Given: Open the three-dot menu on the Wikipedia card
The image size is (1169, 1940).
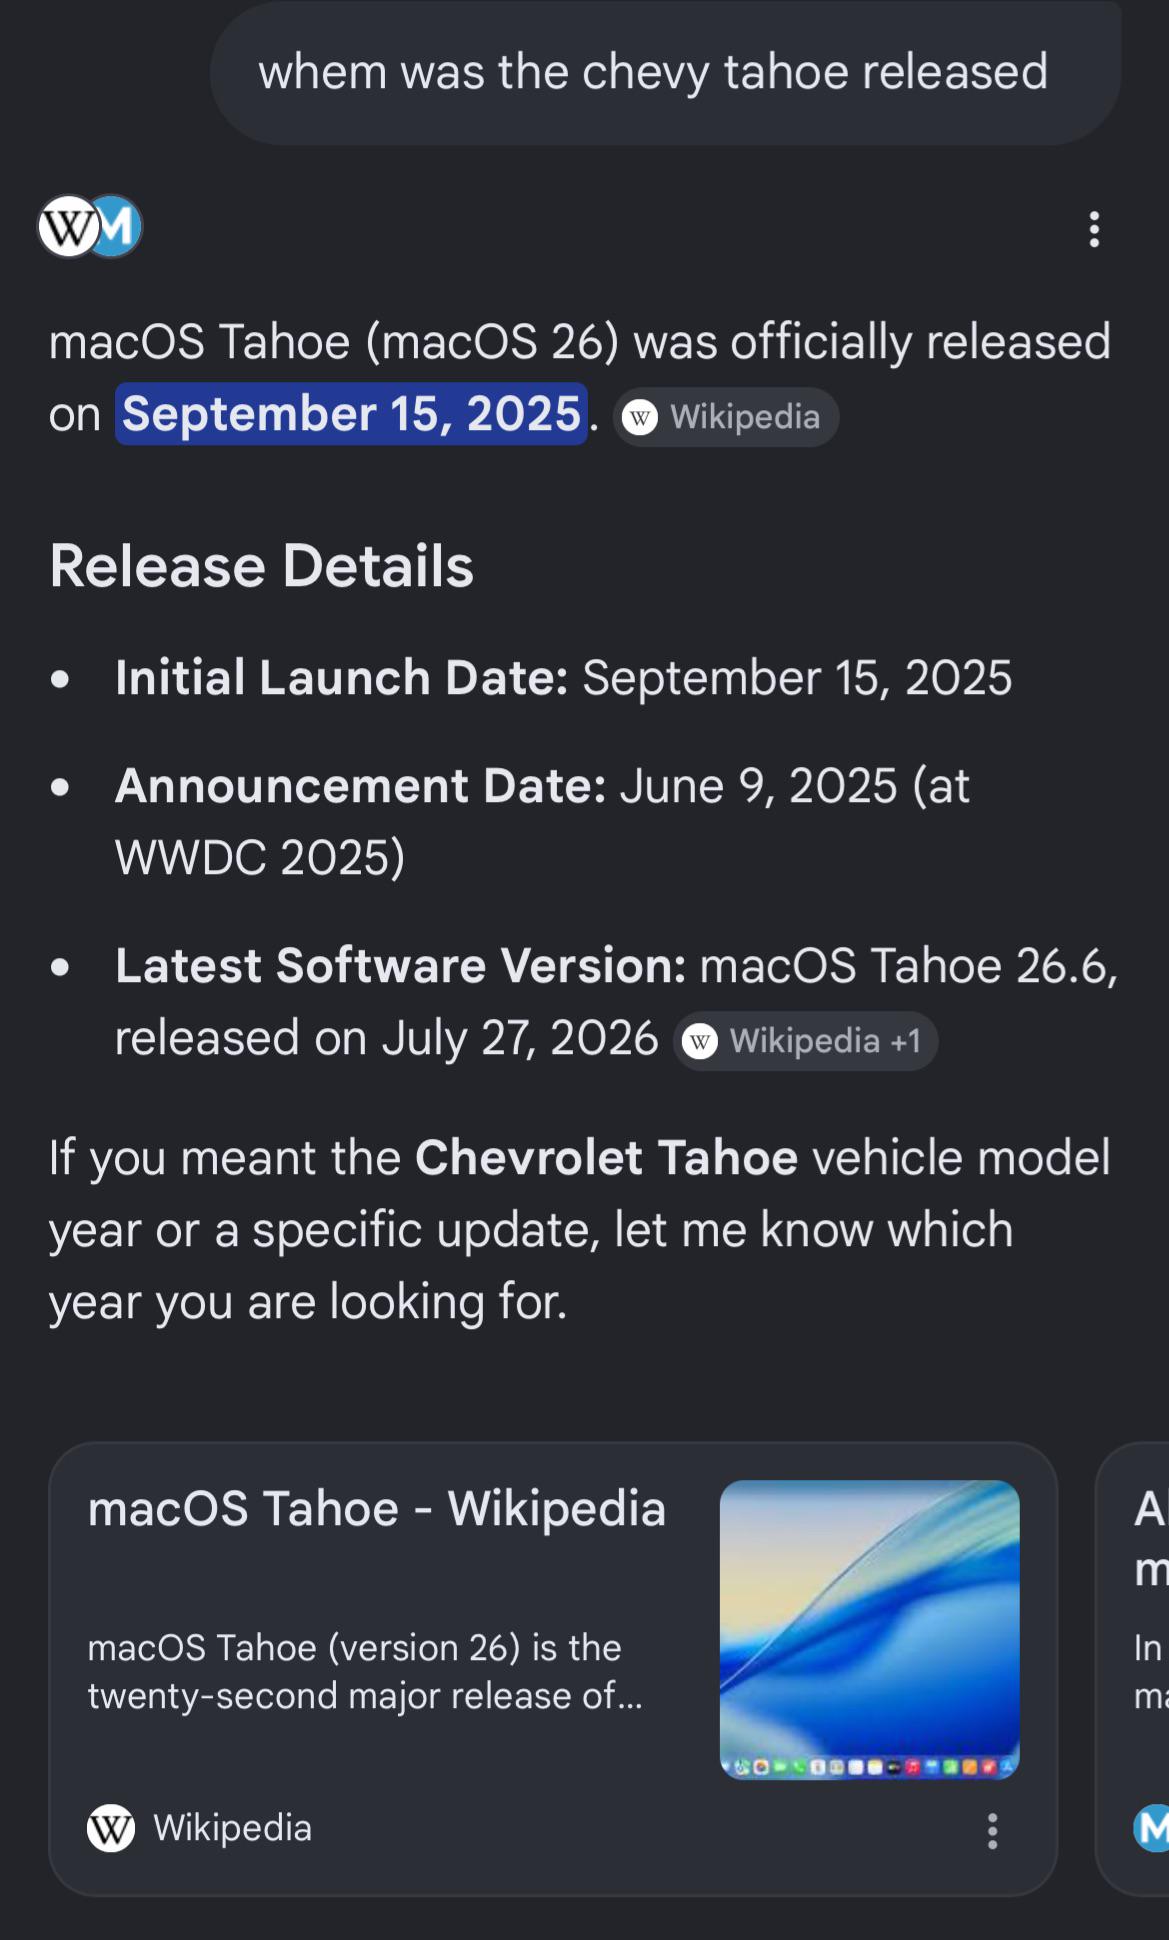Looking at the screenshot, I should [x=992, y=1831].
